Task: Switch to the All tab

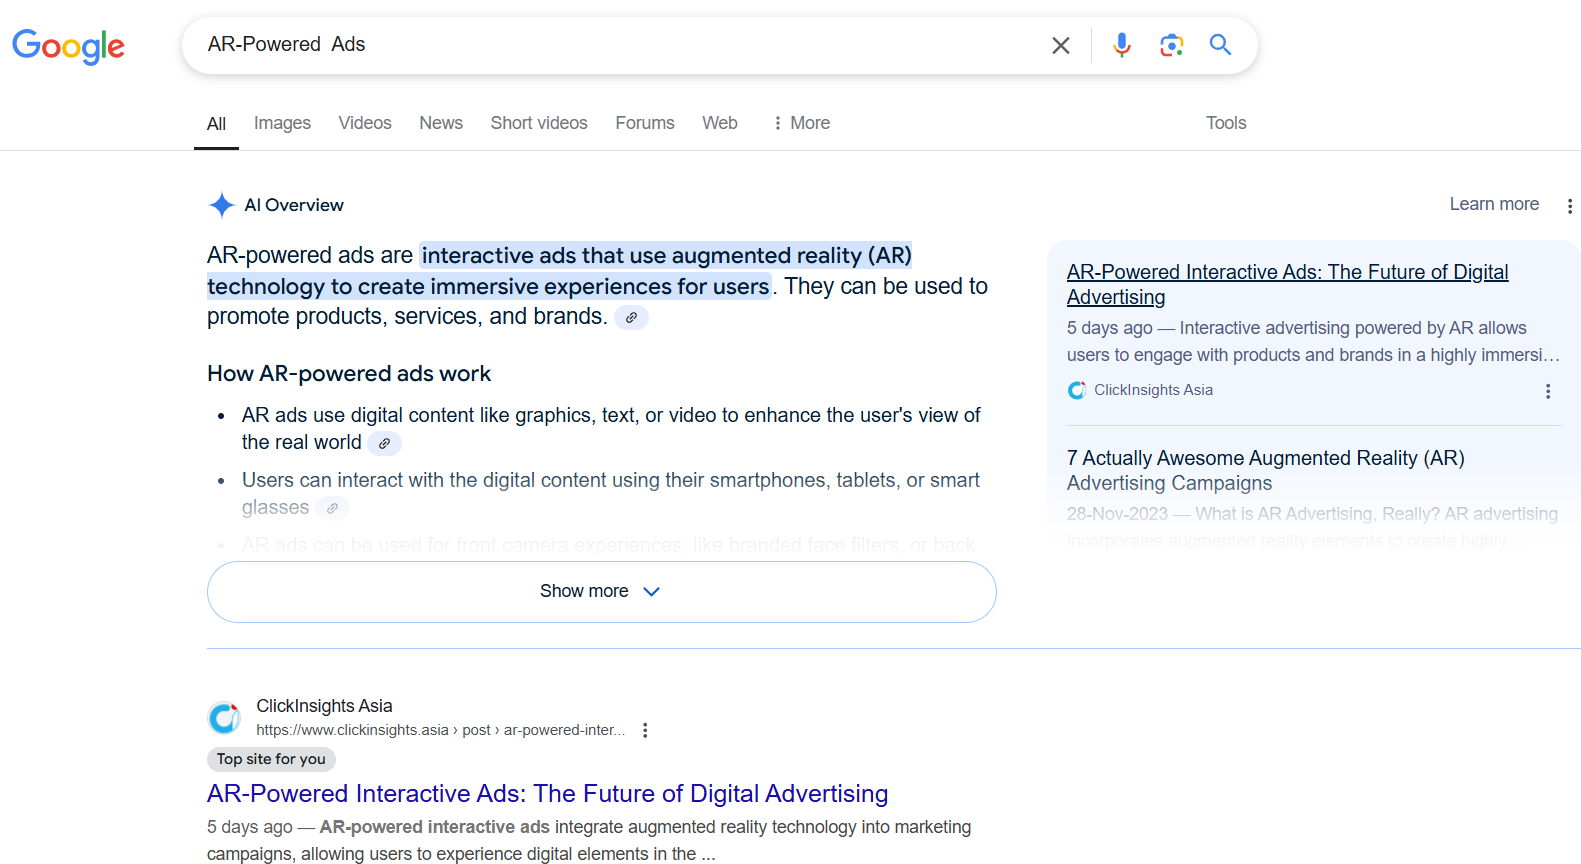Action: (216, 124)
